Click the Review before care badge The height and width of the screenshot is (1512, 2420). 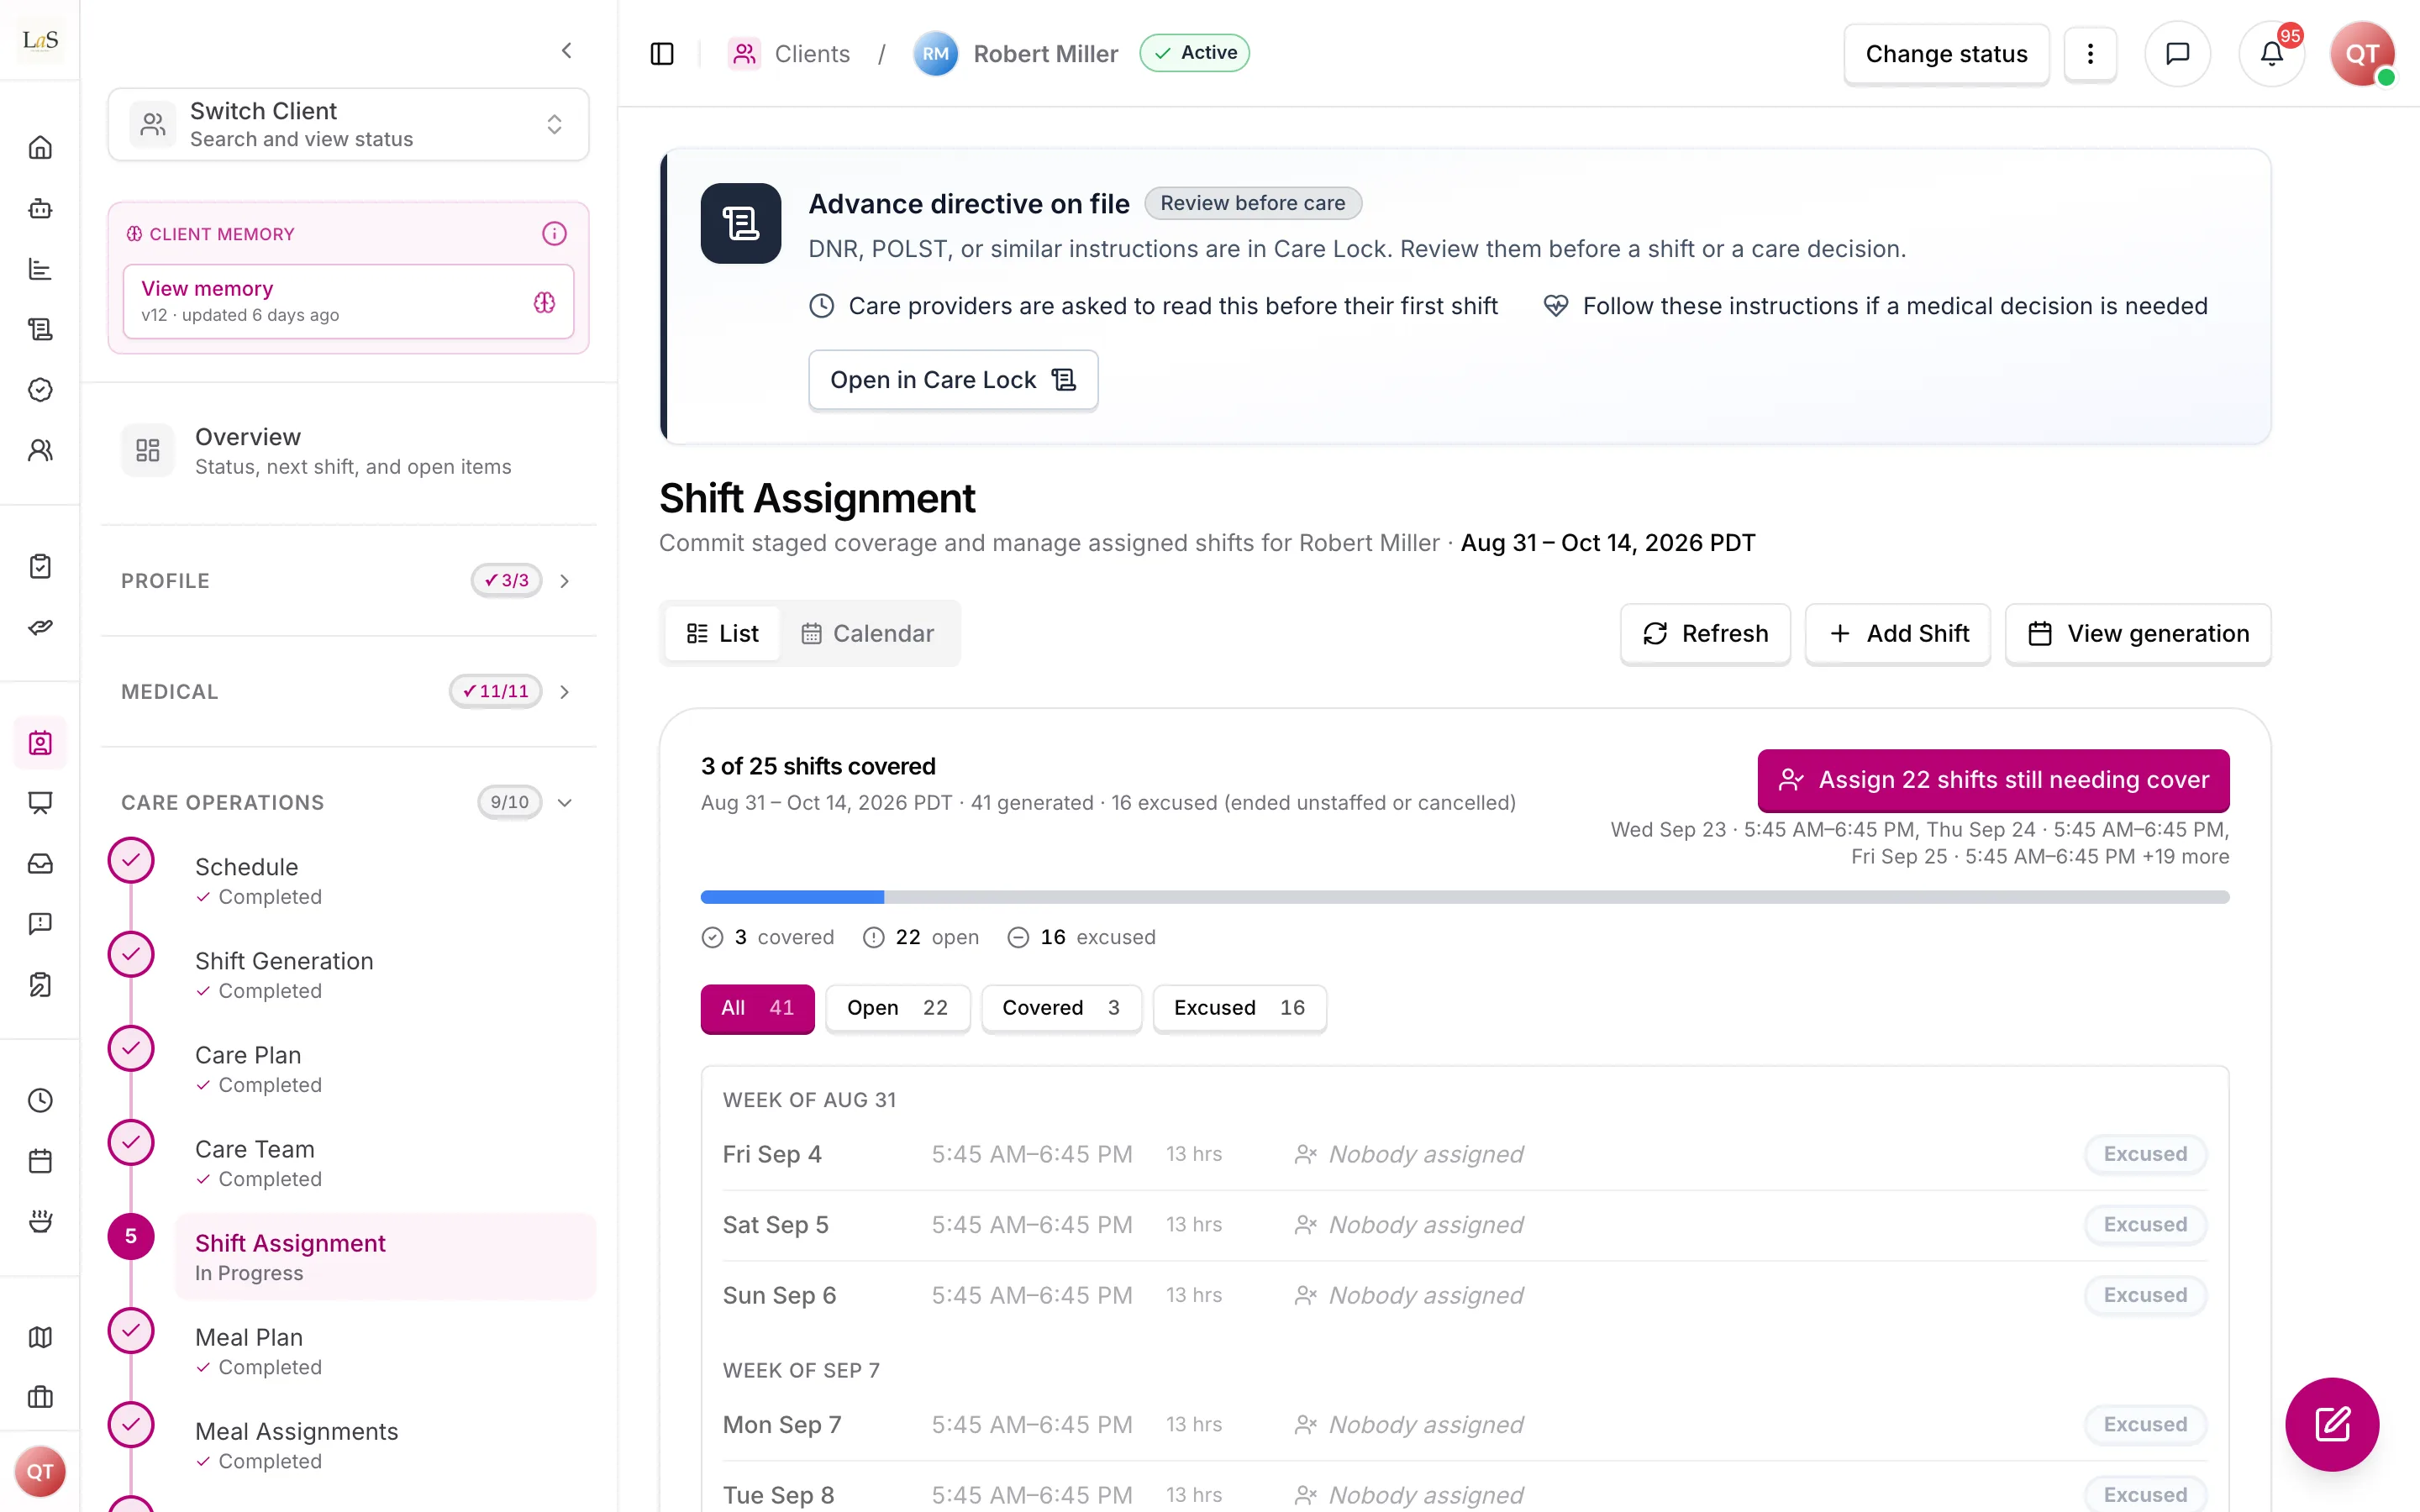point(1252,203)
